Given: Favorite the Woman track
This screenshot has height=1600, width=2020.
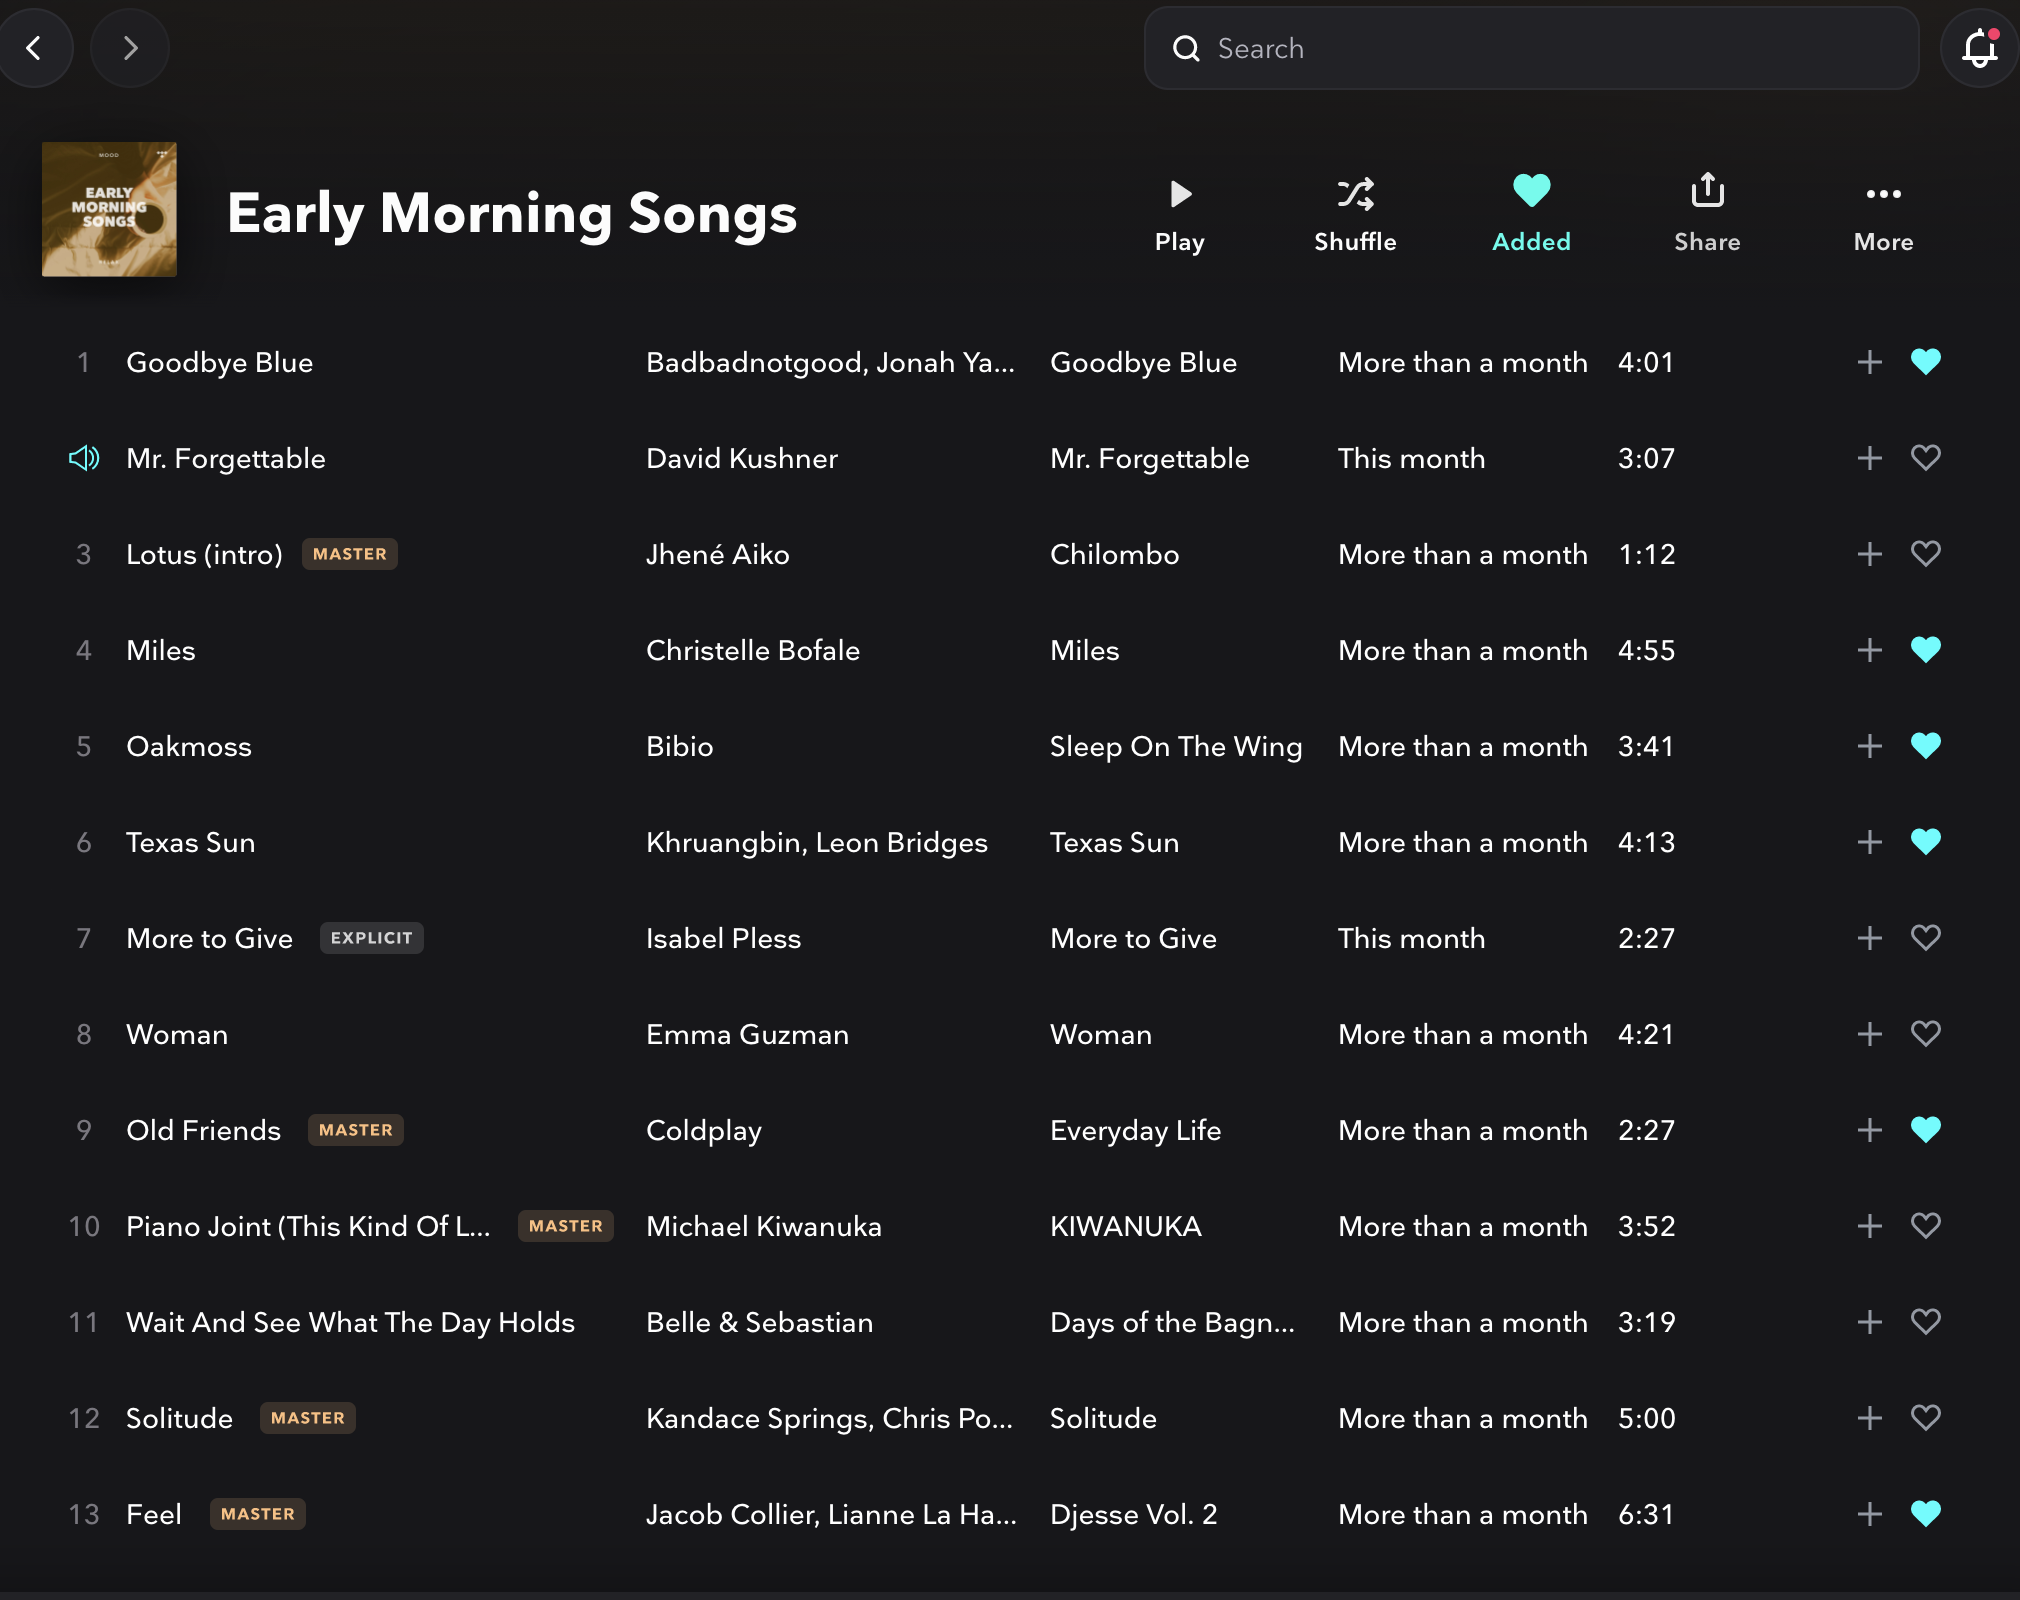Looking at the screenshot, I should (1925, 1034).
